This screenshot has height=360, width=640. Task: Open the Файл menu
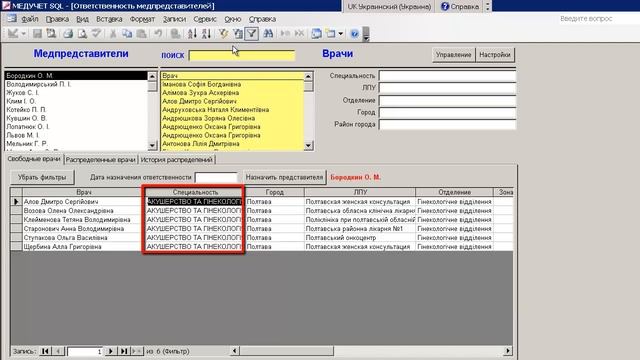coord(29,19)
